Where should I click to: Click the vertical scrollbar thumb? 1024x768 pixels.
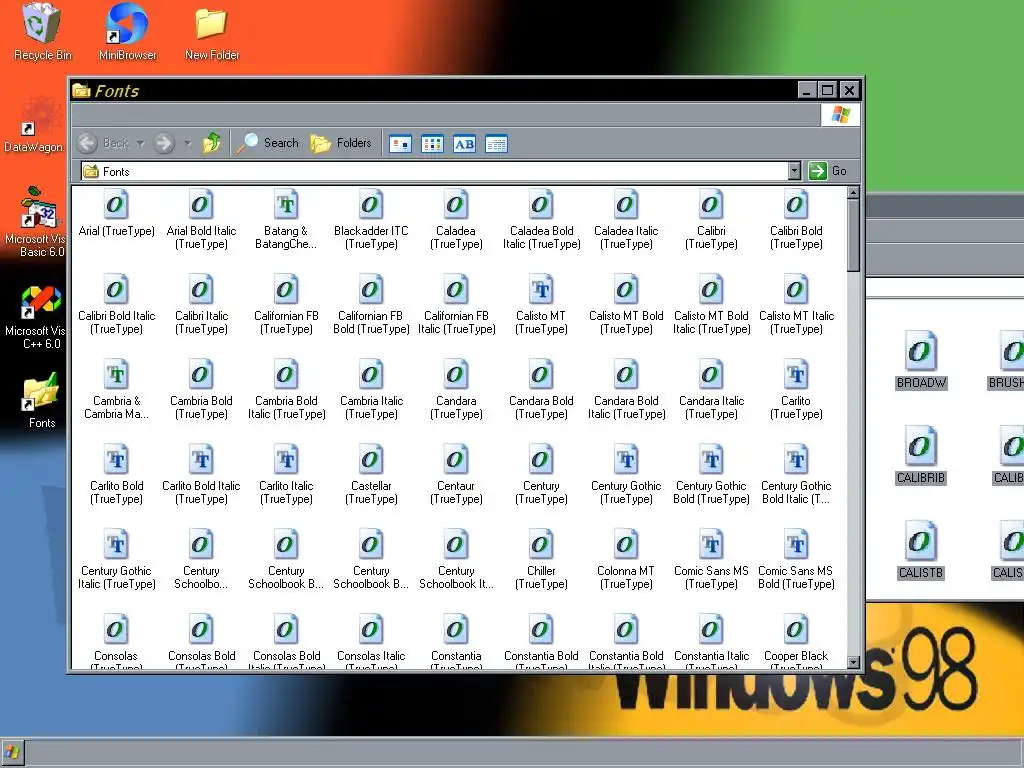point(853,235)
